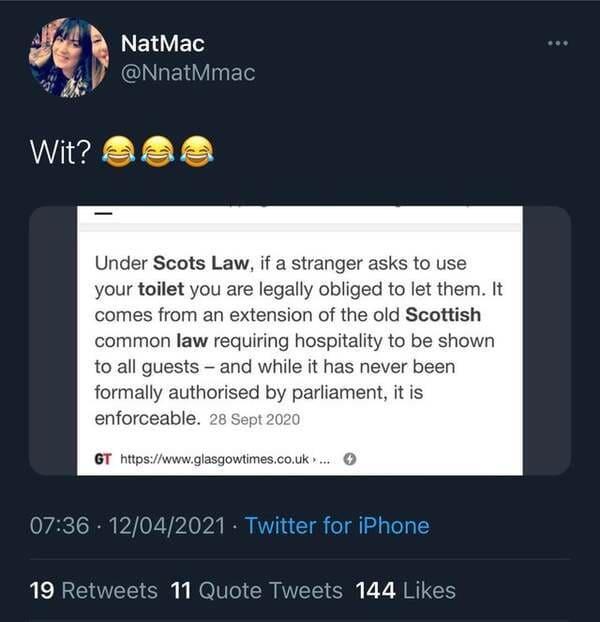Open the three-dot more options menu
Screen dimensions: 600x622
(x=558, y=43)
